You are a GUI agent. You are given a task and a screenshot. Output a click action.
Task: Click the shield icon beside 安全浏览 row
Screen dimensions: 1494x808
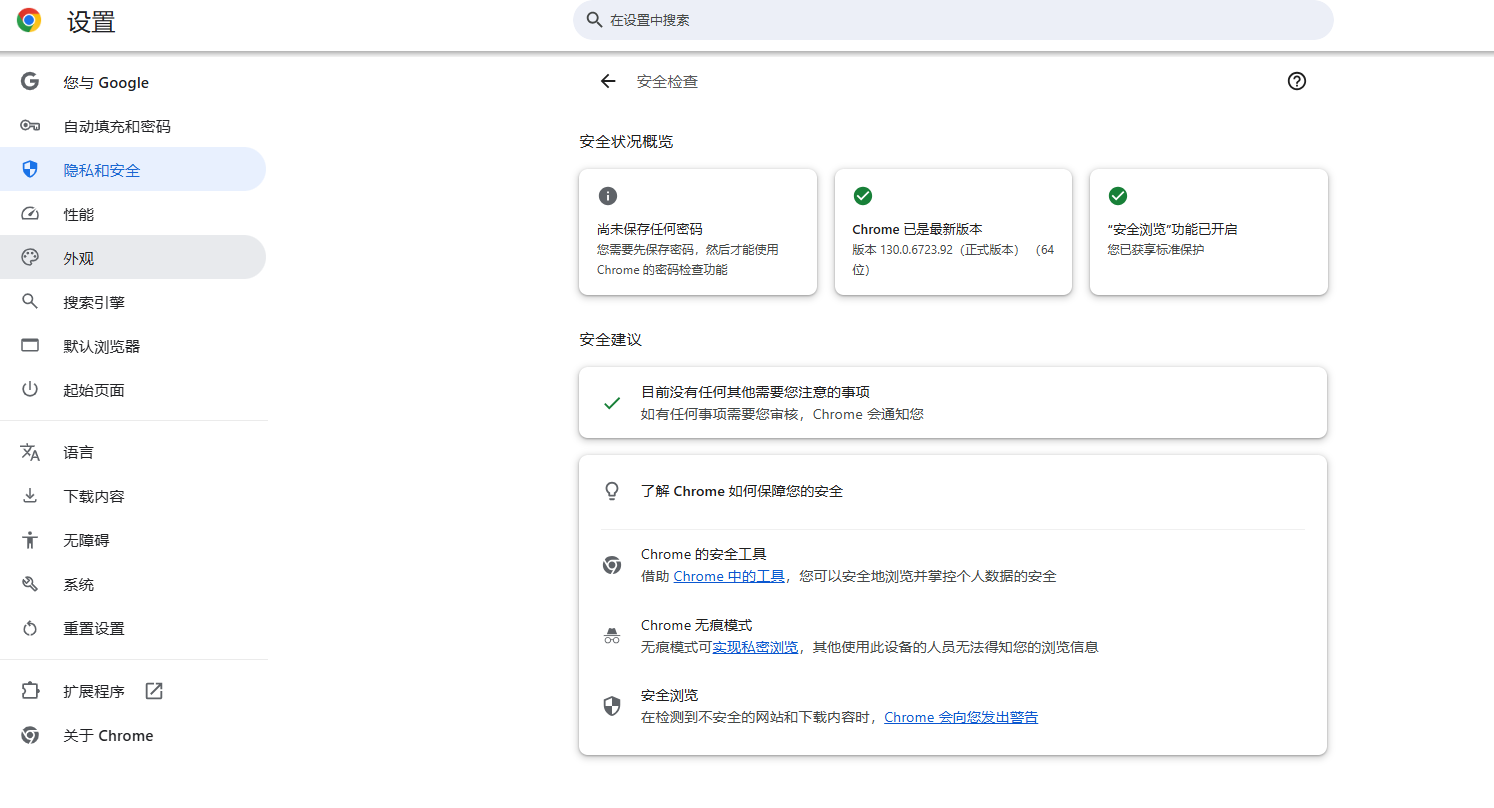(x=612, y=706)
